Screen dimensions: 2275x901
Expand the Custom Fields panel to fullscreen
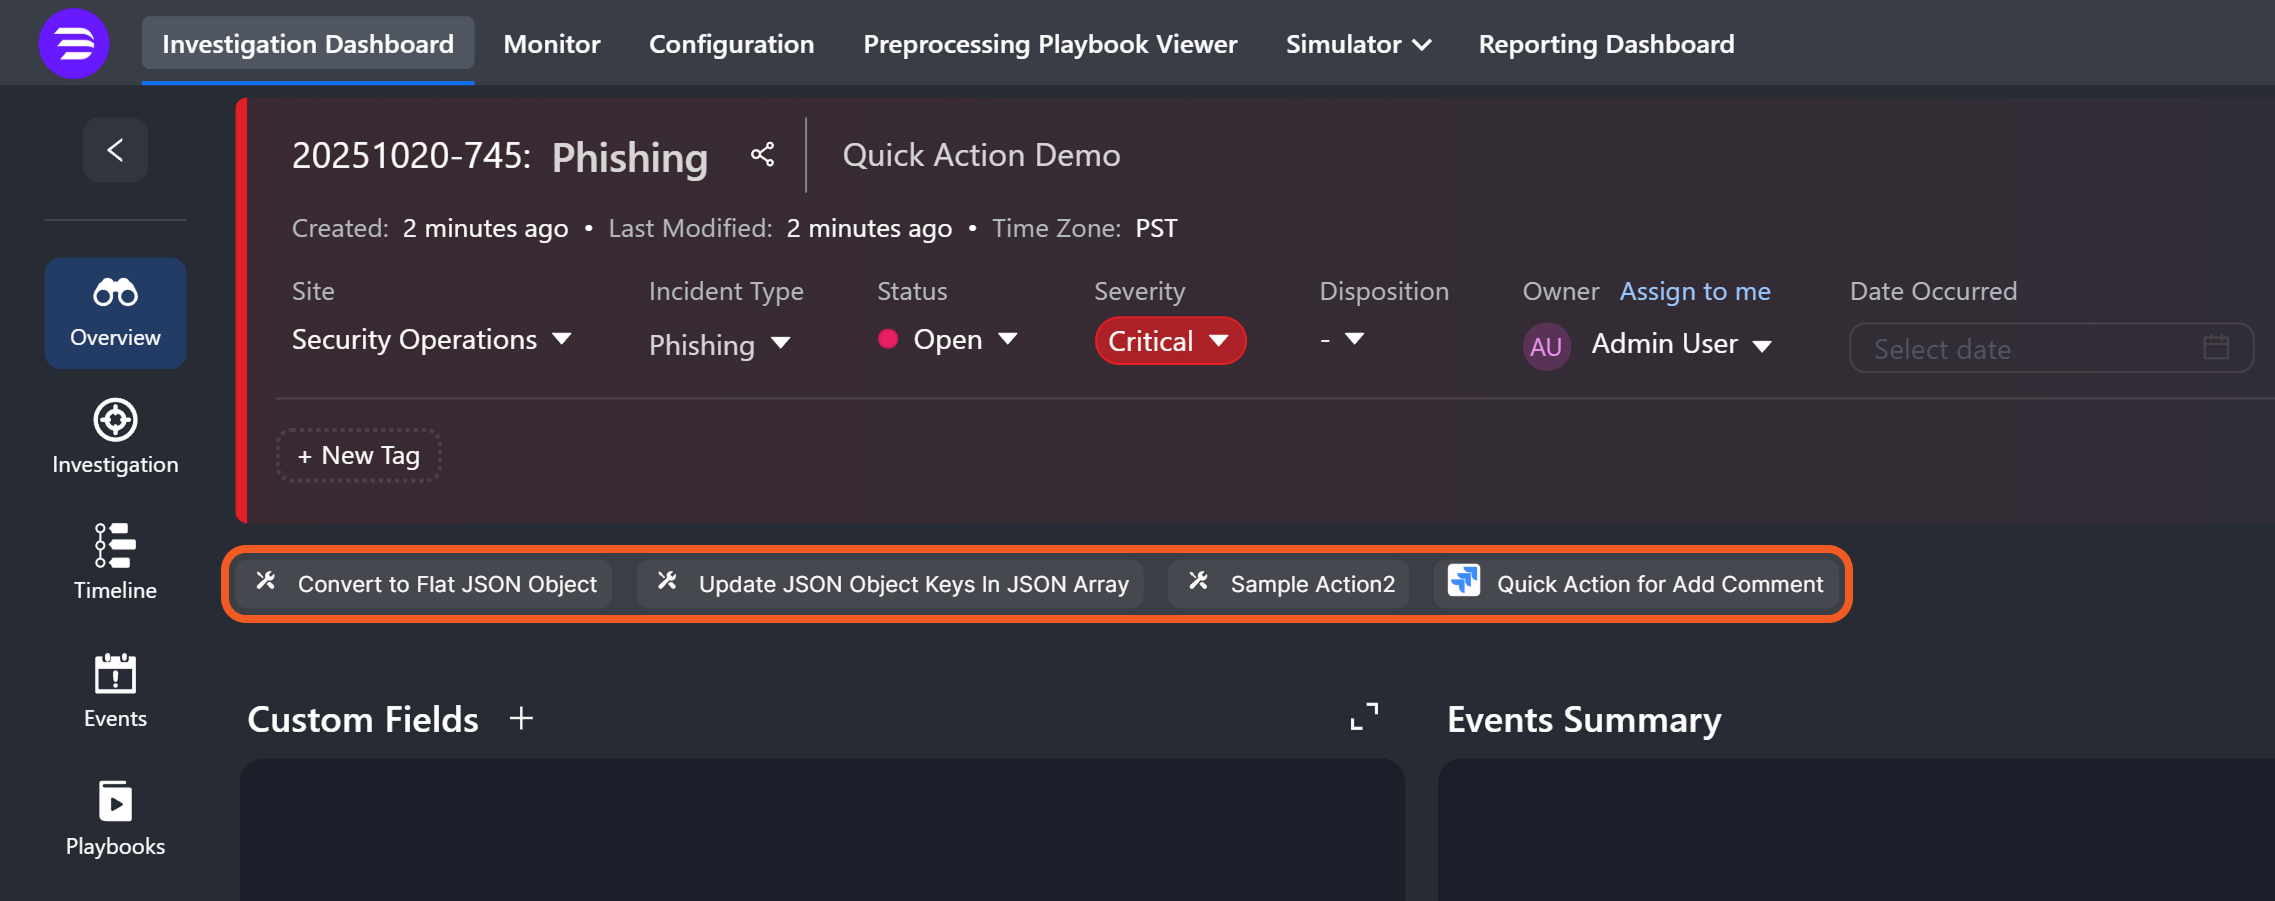tap(1364, 717)
